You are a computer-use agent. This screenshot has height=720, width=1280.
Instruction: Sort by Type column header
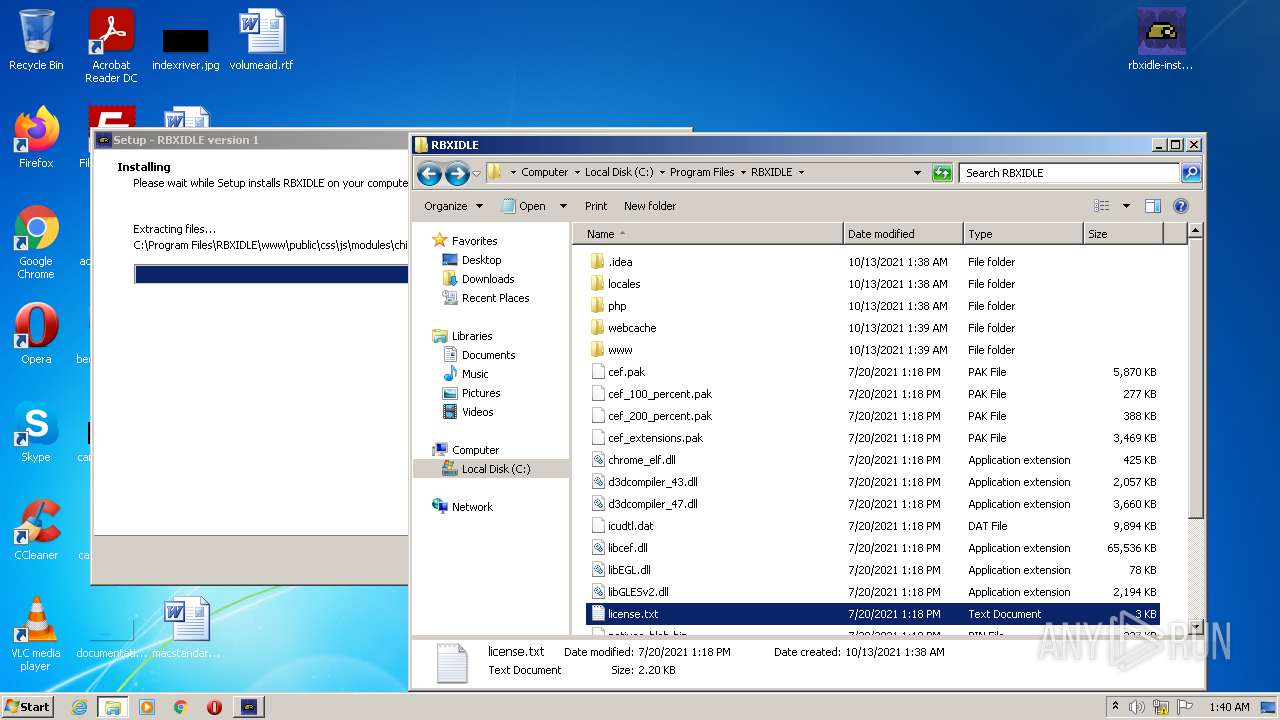click(1023, 234)
